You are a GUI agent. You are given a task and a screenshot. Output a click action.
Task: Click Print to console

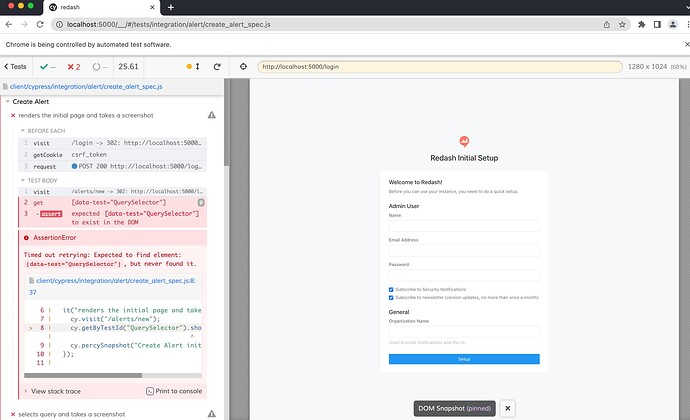174,391
